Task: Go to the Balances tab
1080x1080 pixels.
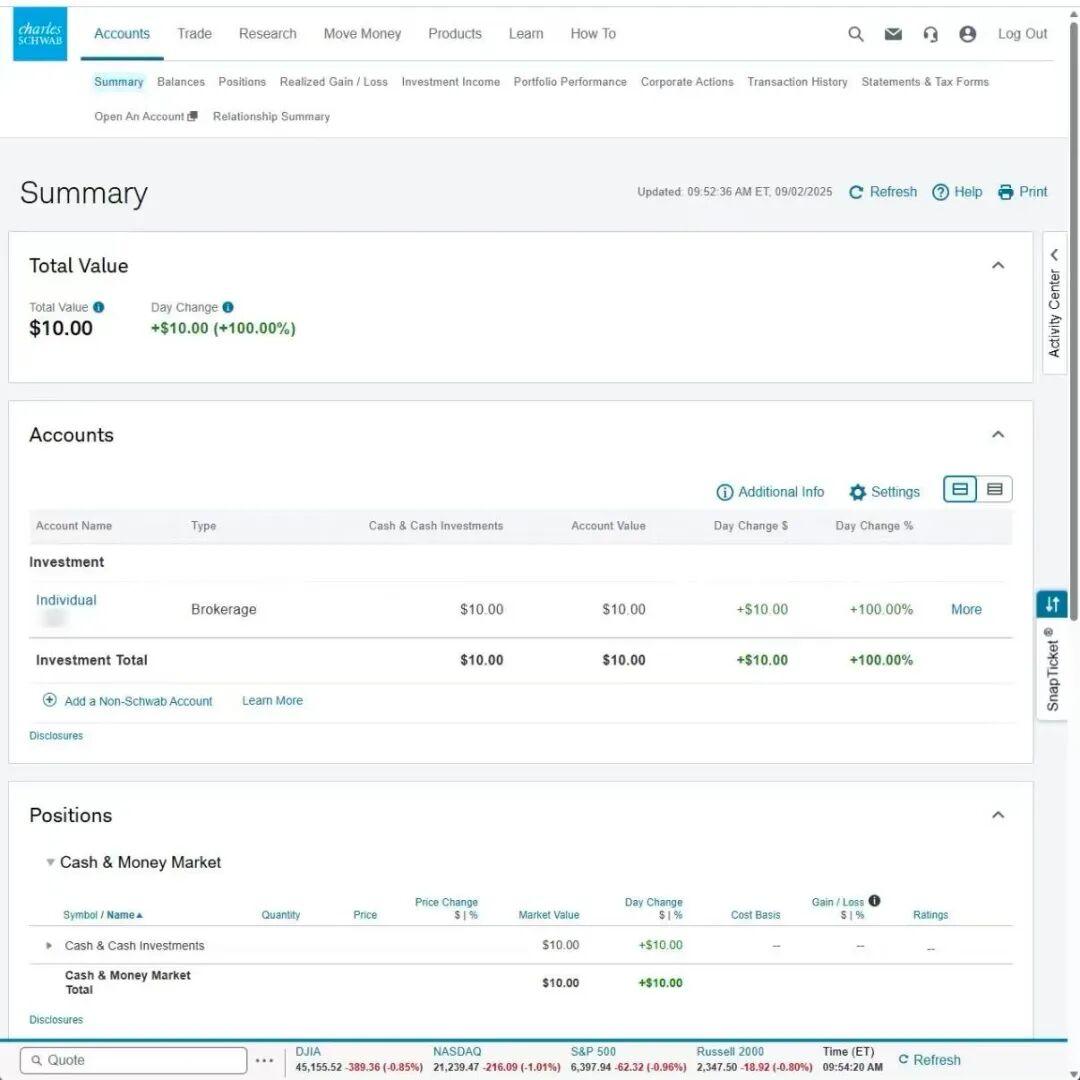Action: pos(180,82)
